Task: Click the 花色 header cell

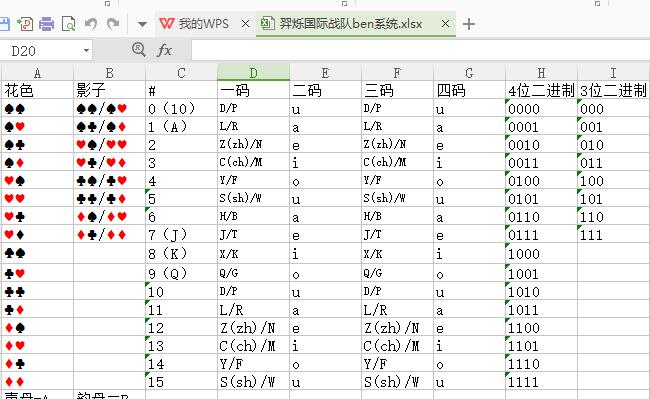Action: click(x=37, y=90)
